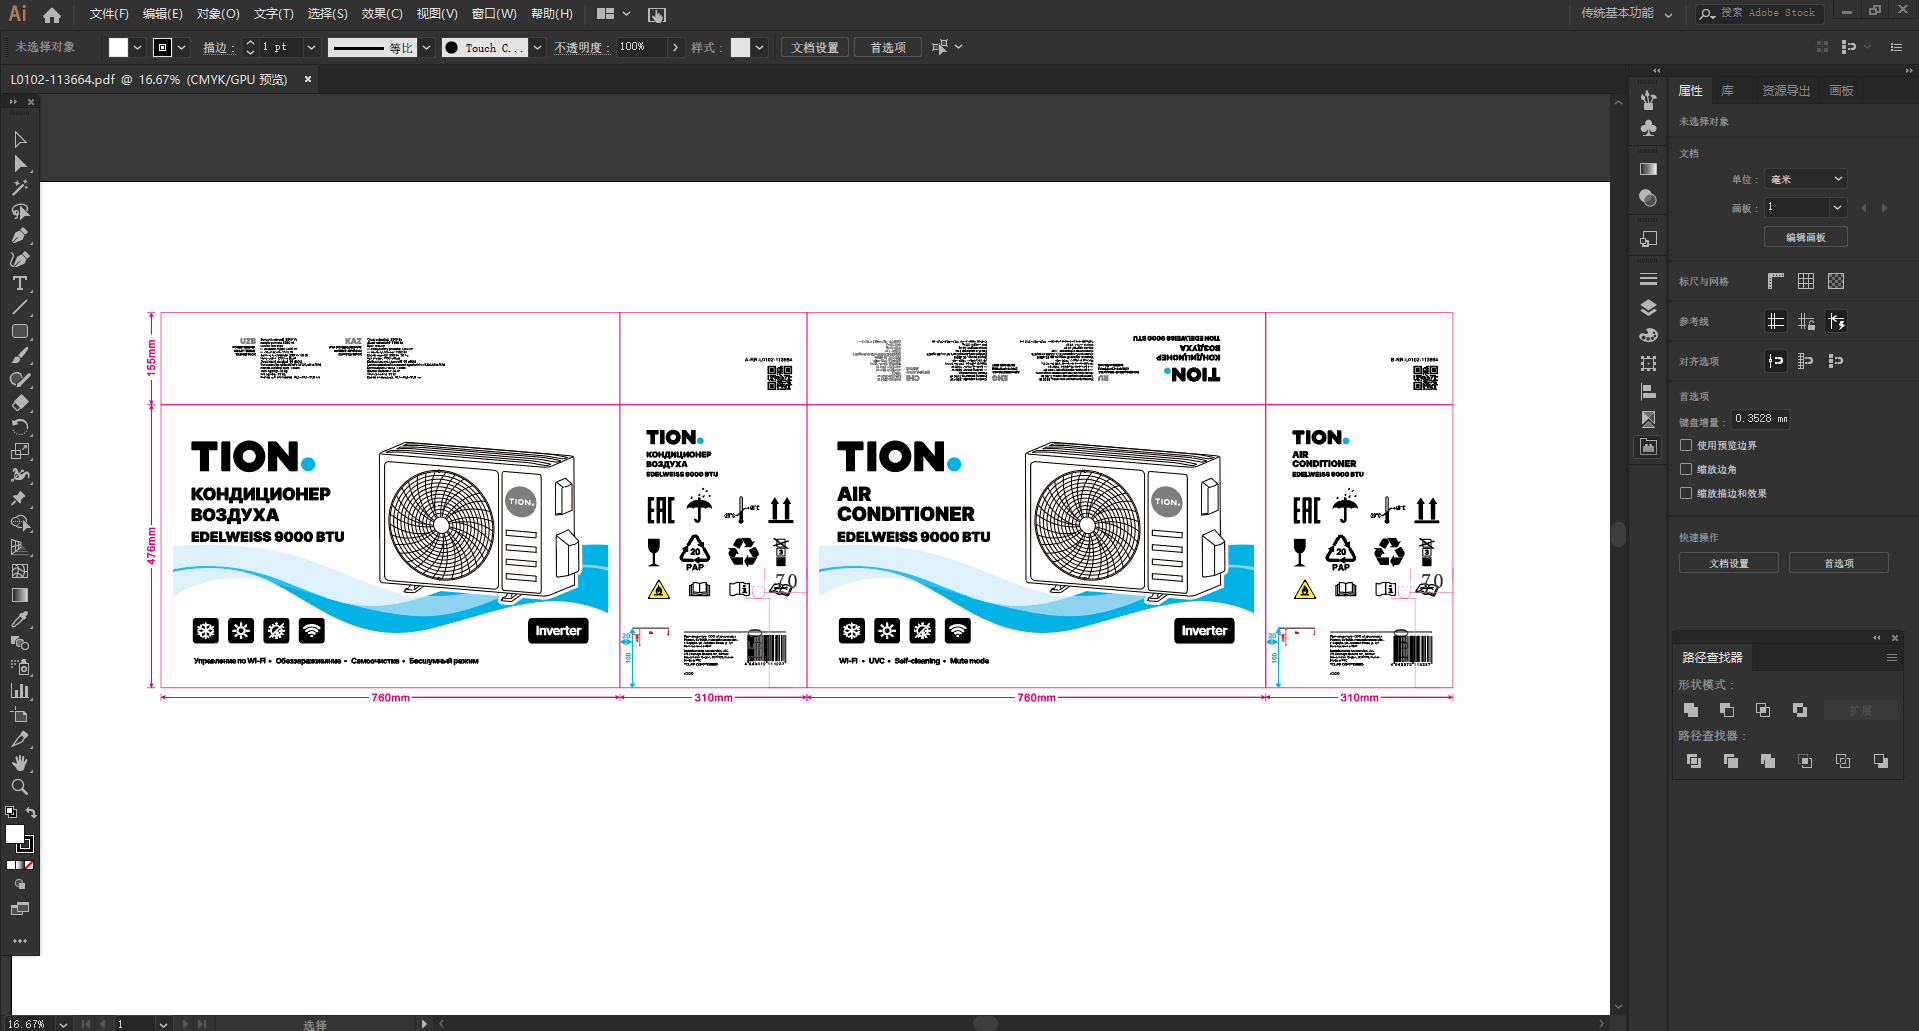Click Pathfinder Minus Back icon

[1881, 761]
